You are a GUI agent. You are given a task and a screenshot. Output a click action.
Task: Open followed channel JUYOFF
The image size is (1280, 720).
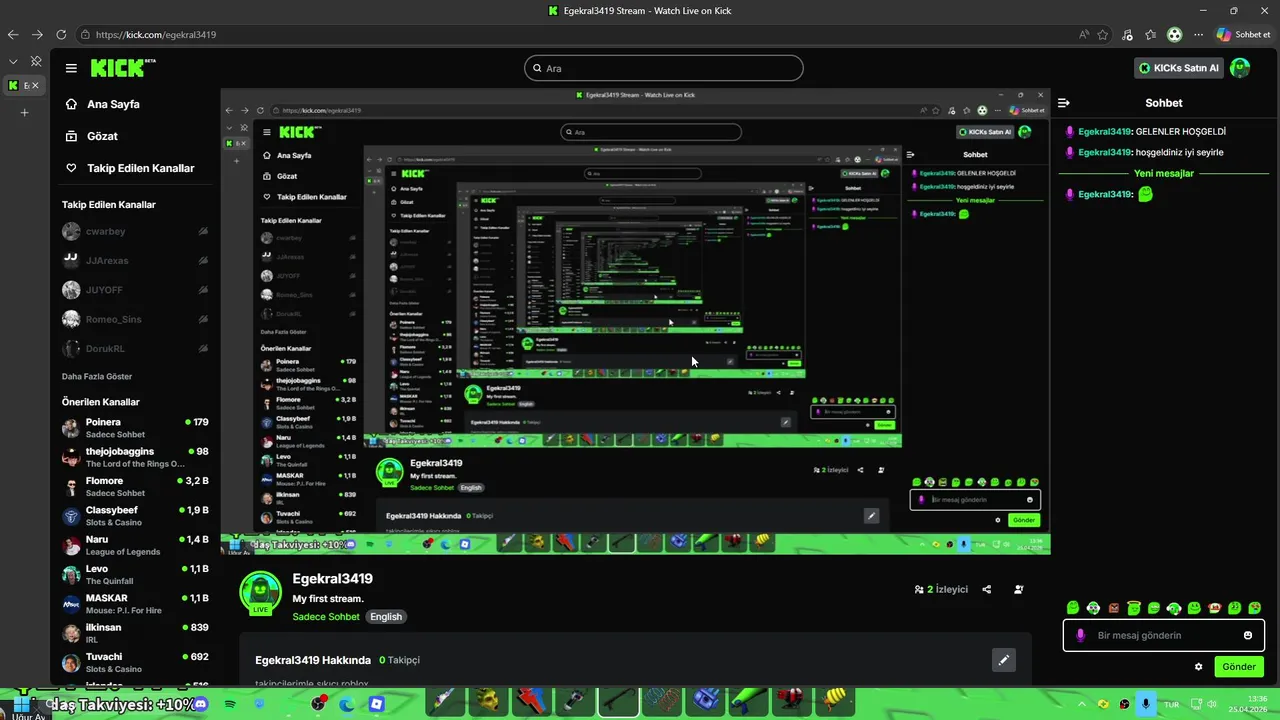135,290
